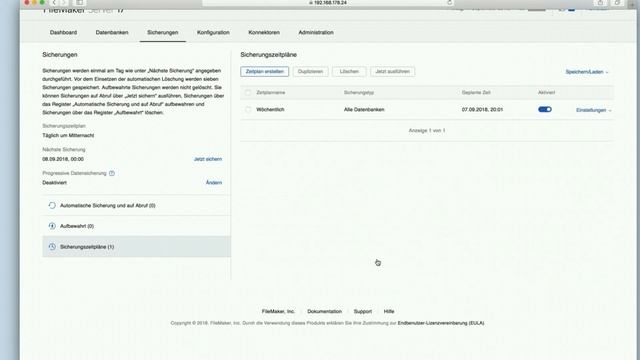Viewport: 640px width, 360px height.
Task: Click the Zeitplanname column header
Action: [x=271, y=93]
